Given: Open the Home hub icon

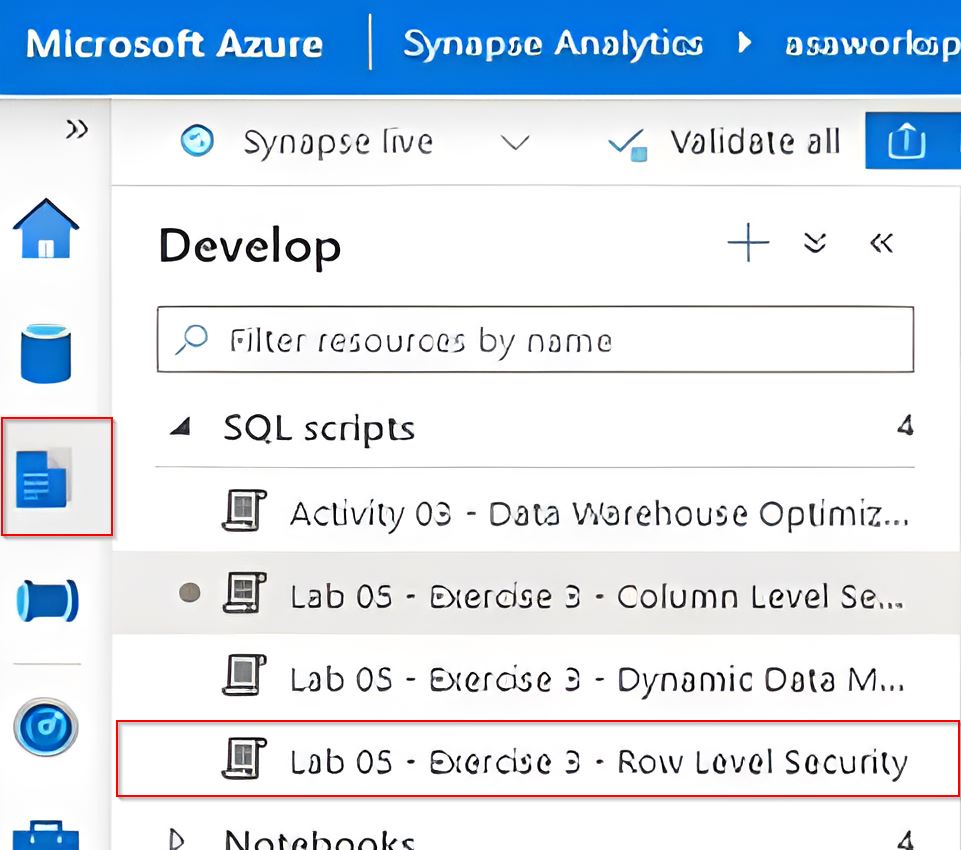Looking at the screenshot, I should tap(45, 231).
